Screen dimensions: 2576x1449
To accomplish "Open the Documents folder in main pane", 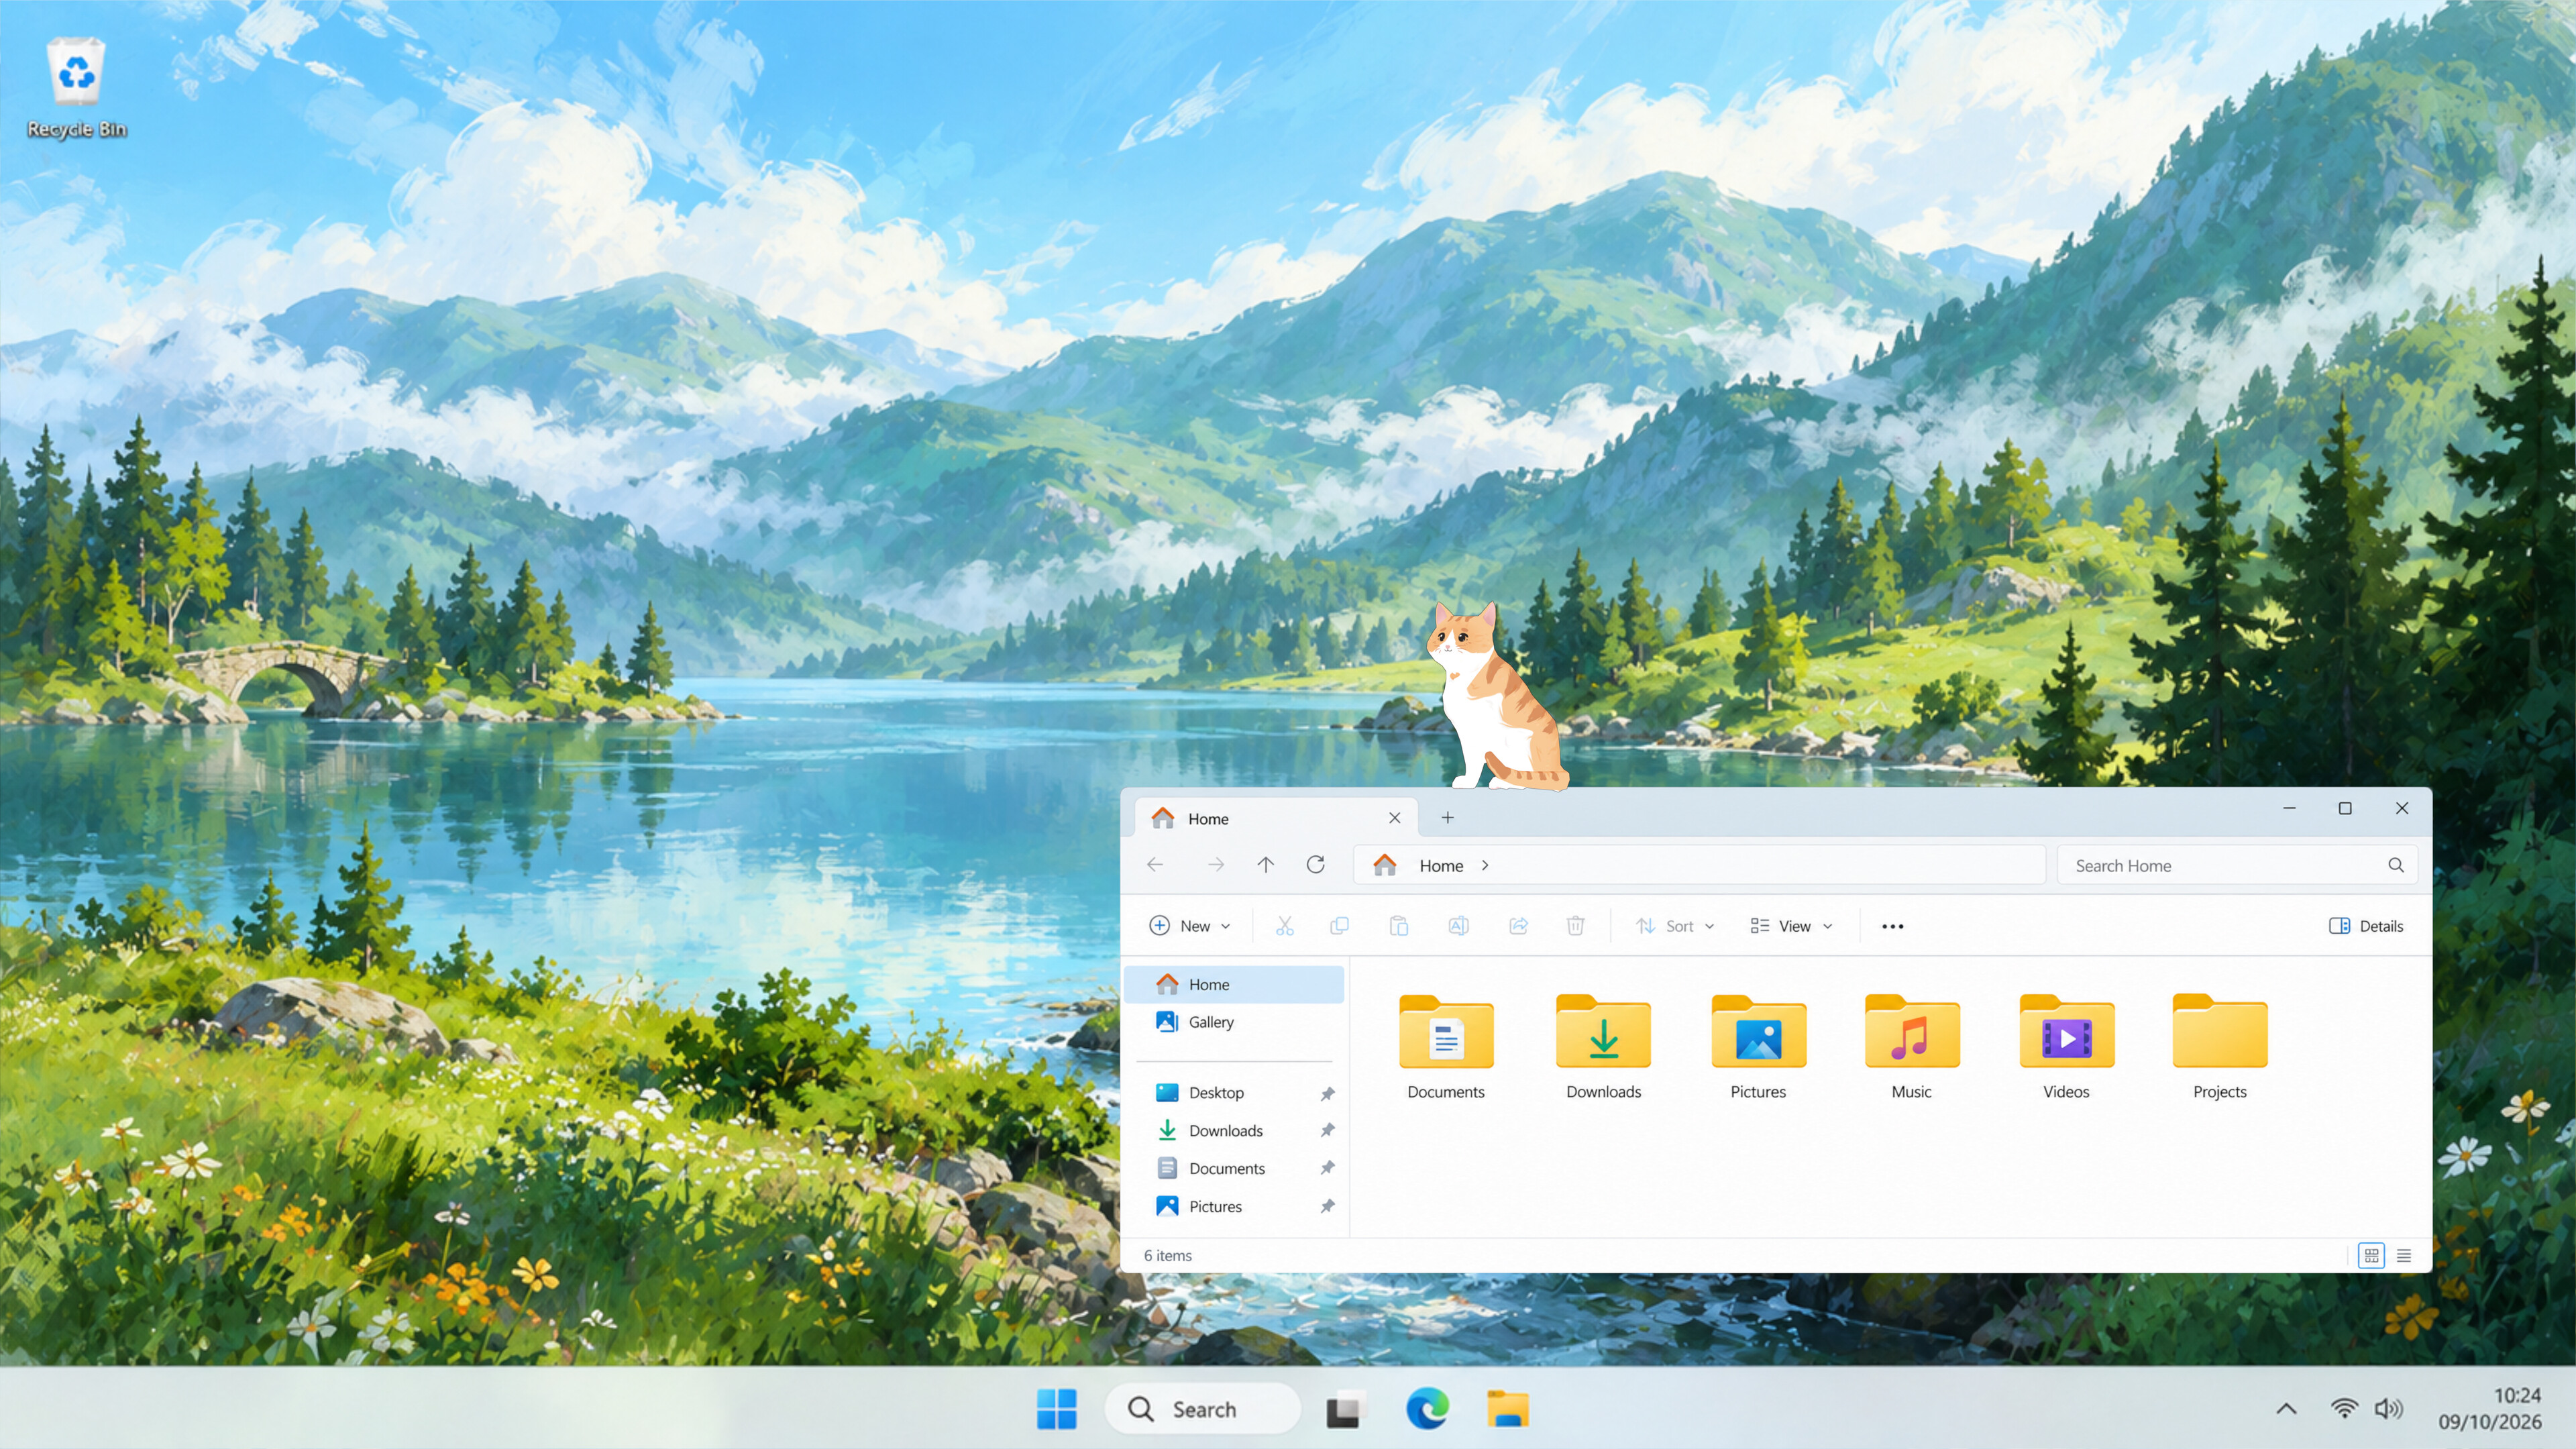I will point(1445,1046).
